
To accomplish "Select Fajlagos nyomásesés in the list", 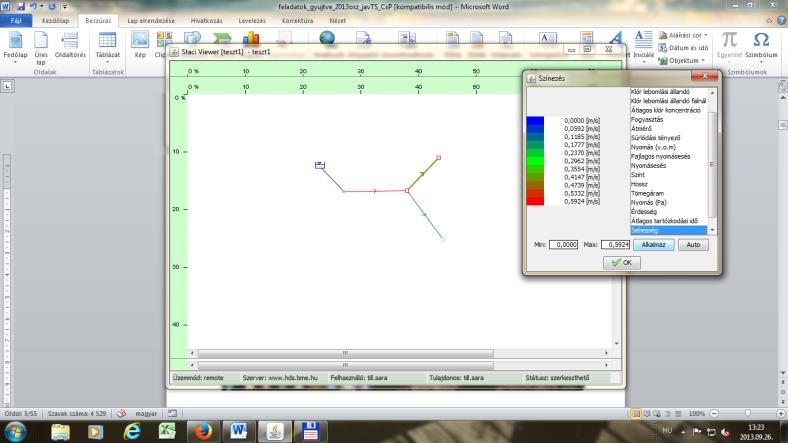I will click(668, 156).
